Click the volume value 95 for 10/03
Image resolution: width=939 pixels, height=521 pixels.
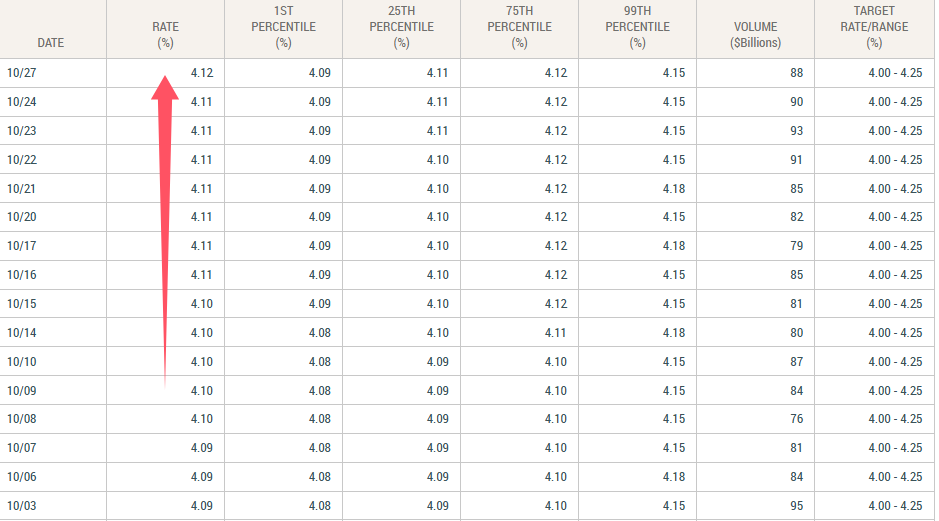[796, 506]
